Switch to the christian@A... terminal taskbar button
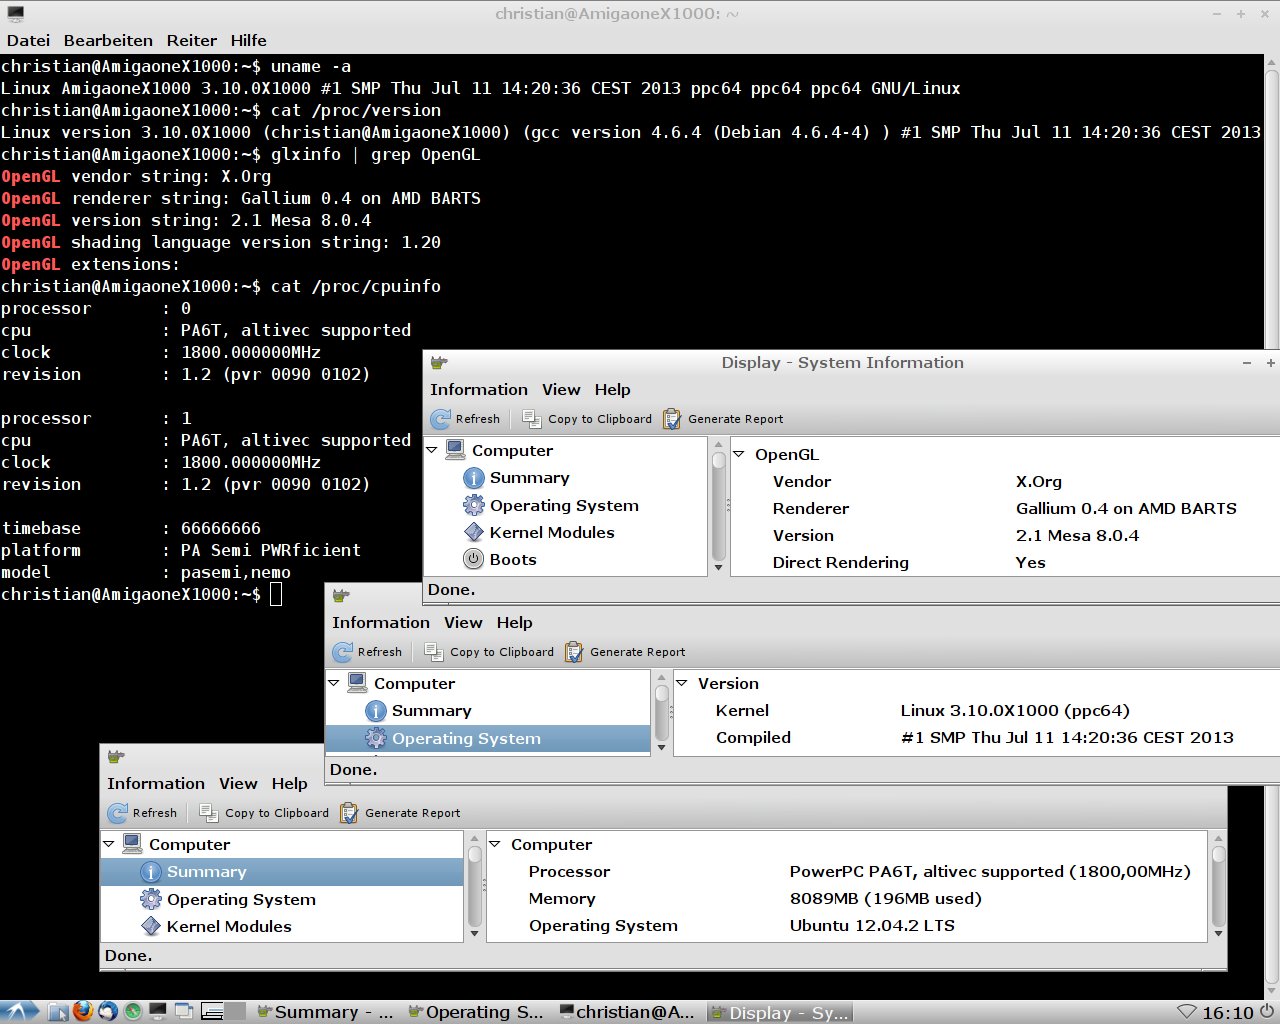This screenshot has height=1024, width=1280. 627,1012
